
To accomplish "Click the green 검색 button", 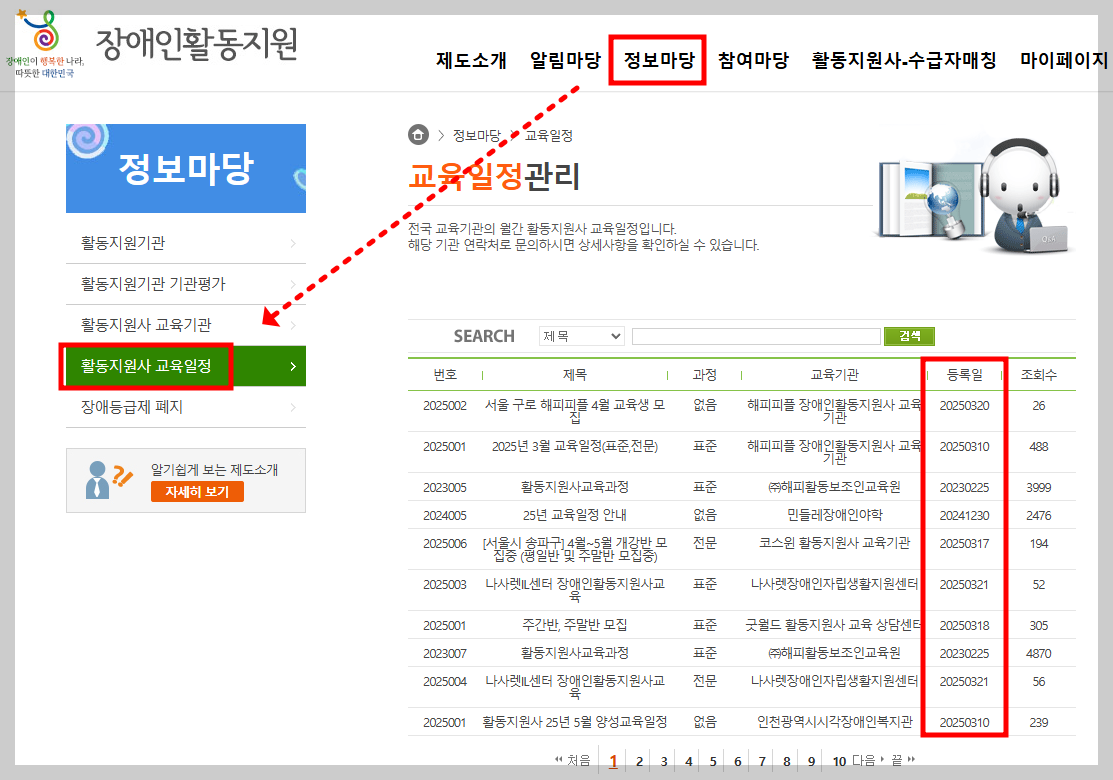I will coord(909,336).
